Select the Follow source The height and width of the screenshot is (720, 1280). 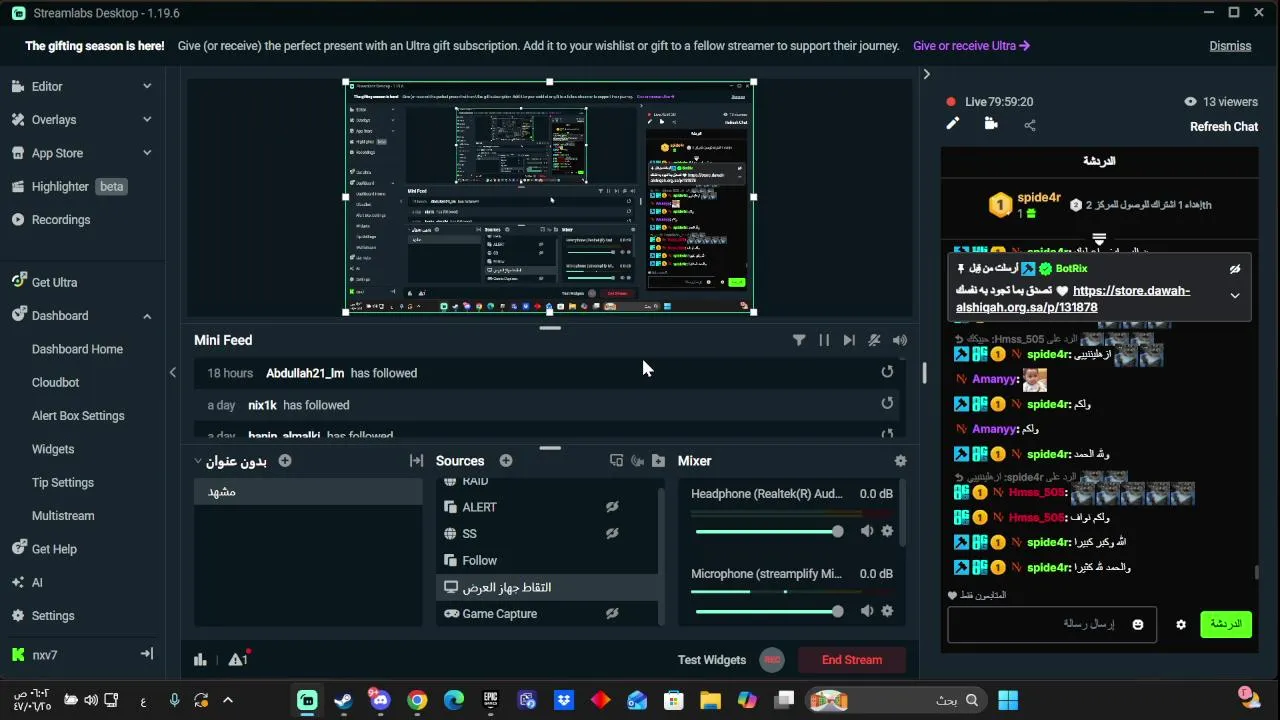pyautogui.click(x=548, y=560)
